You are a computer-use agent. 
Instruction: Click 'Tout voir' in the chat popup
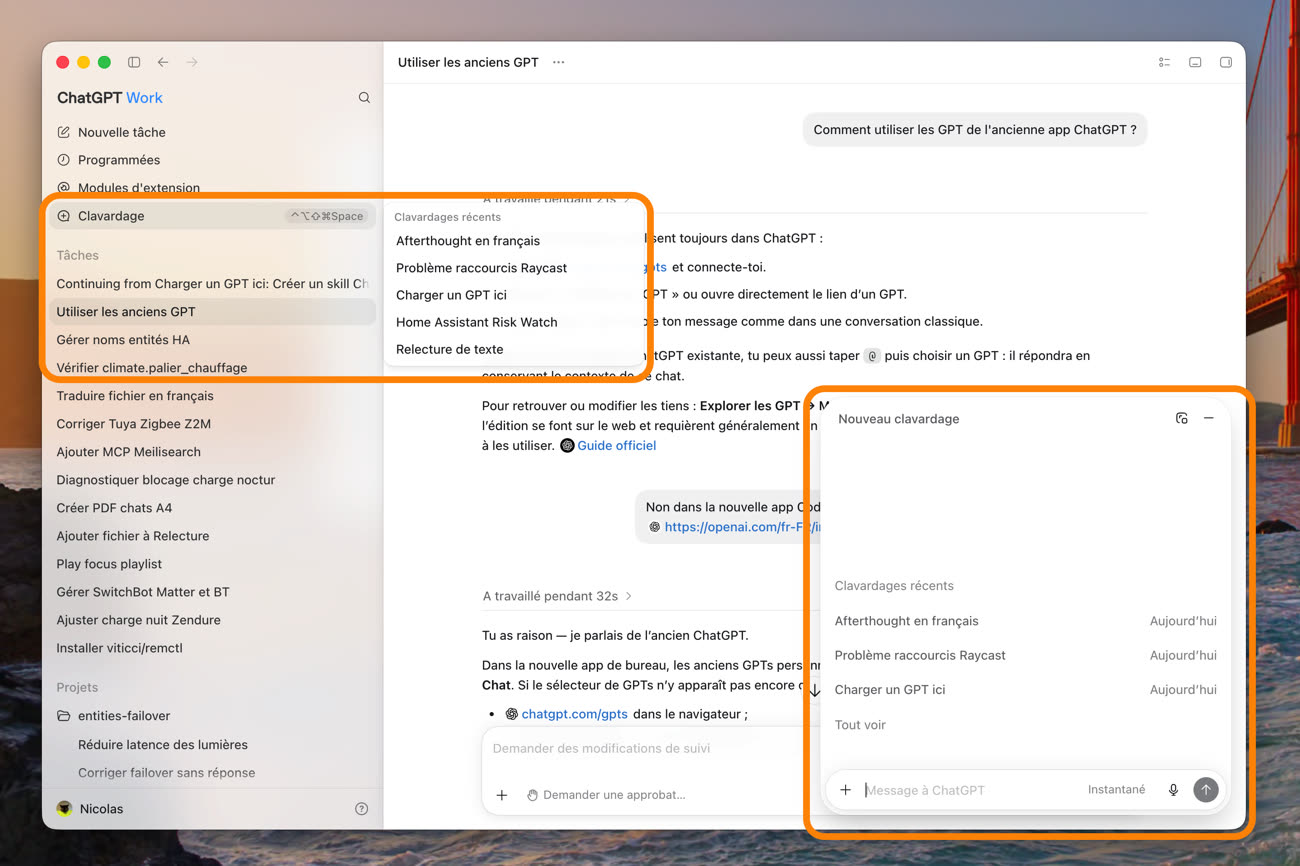pos(860,725)
